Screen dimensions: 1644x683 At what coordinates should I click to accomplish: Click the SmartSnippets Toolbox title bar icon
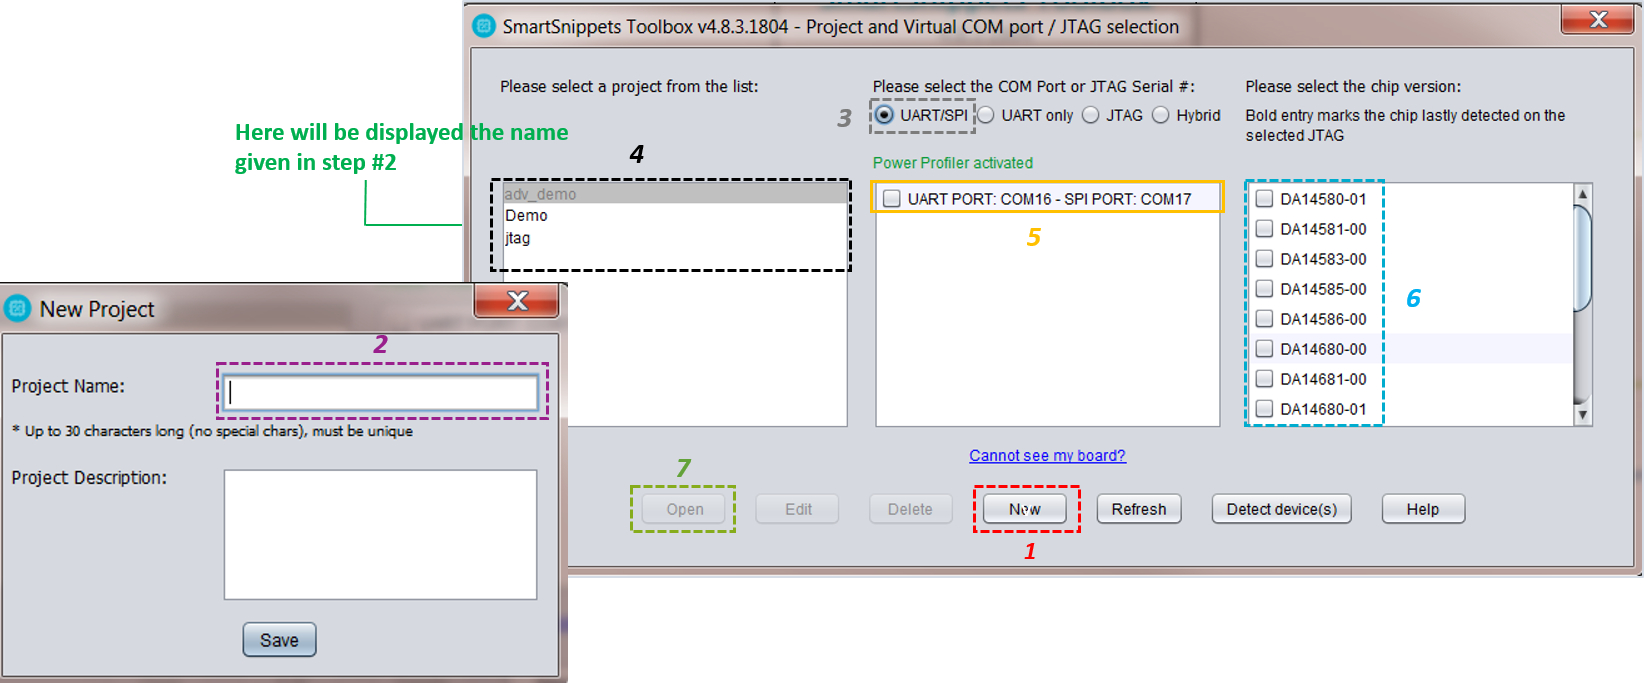pos(484,26)
